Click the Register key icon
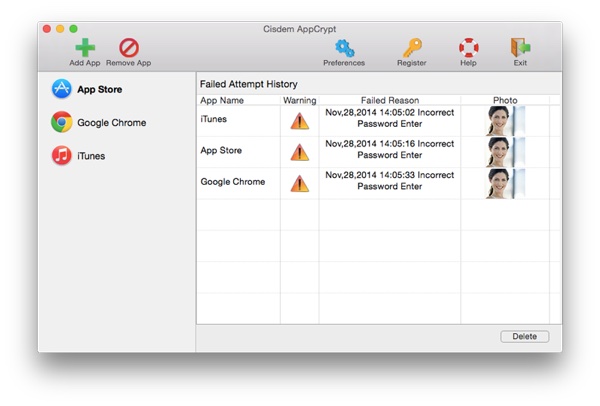 (411, 47)
